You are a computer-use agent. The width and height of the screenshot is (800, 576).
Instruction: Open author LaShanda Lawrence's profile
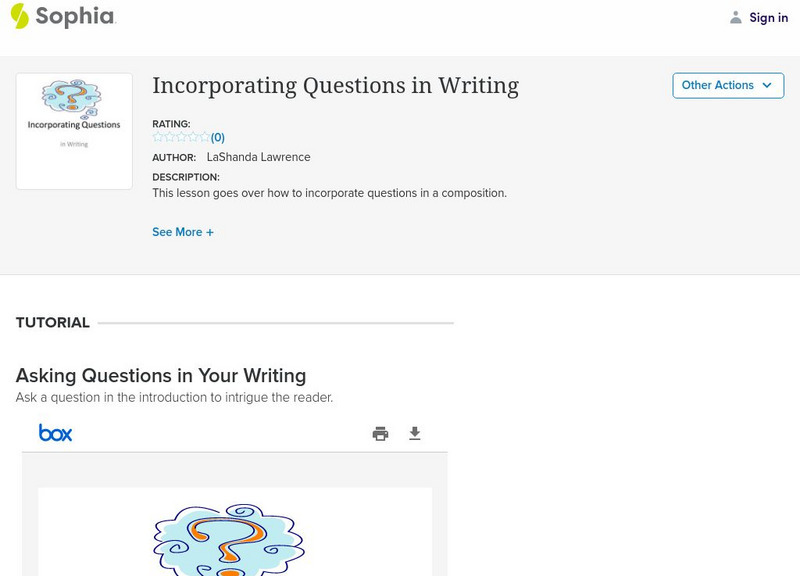(258, 157)
